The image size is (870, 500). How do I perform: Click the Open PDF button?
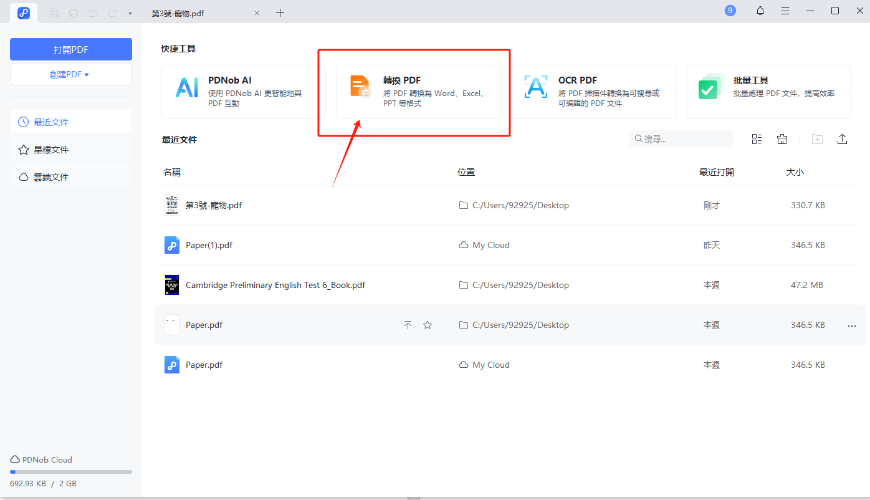[71, 49]
